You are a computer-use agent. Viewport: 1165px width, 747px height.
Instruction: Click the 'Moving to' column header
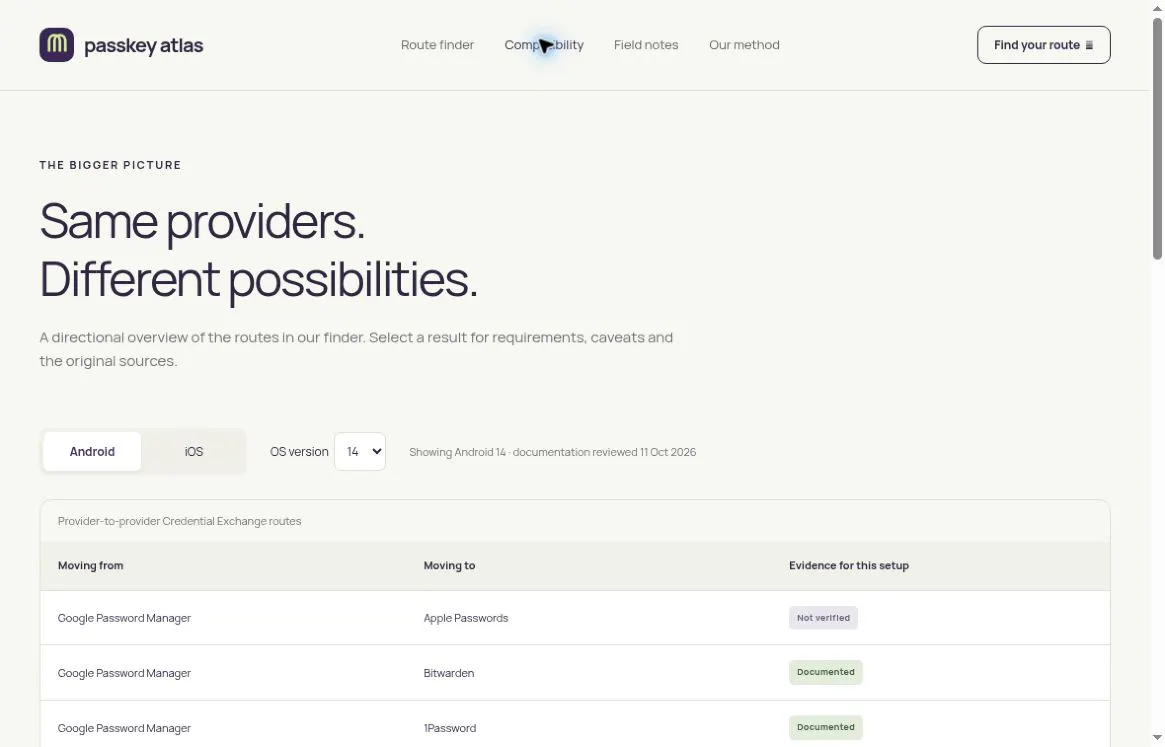coord(449,565)
